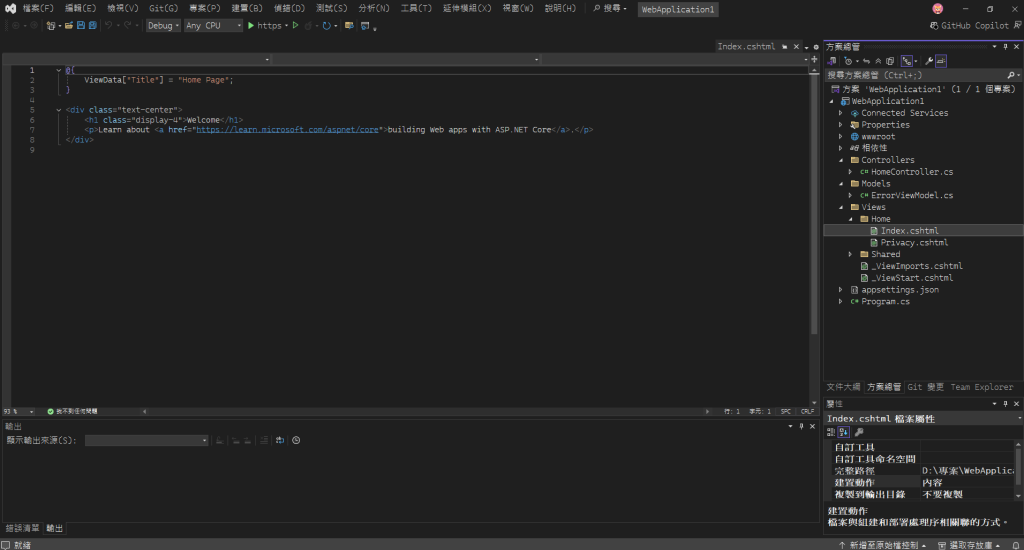Open the output source combo box

[x=146, y=440]
